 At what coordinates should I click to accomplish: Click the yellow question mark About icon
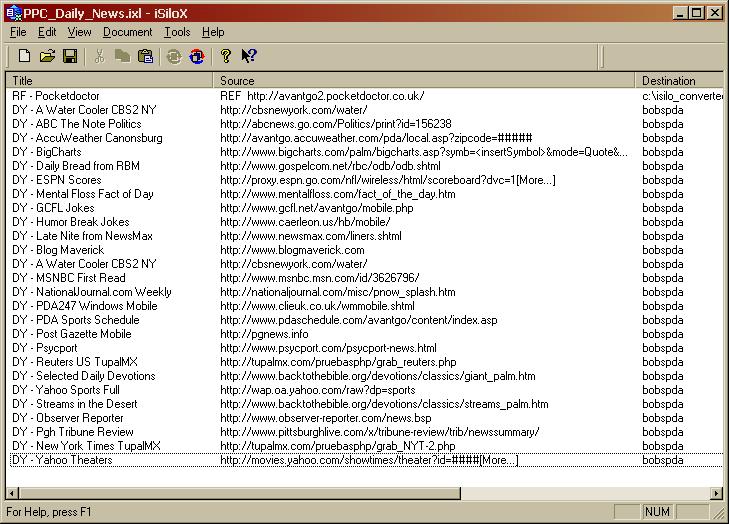coord(225,56)
